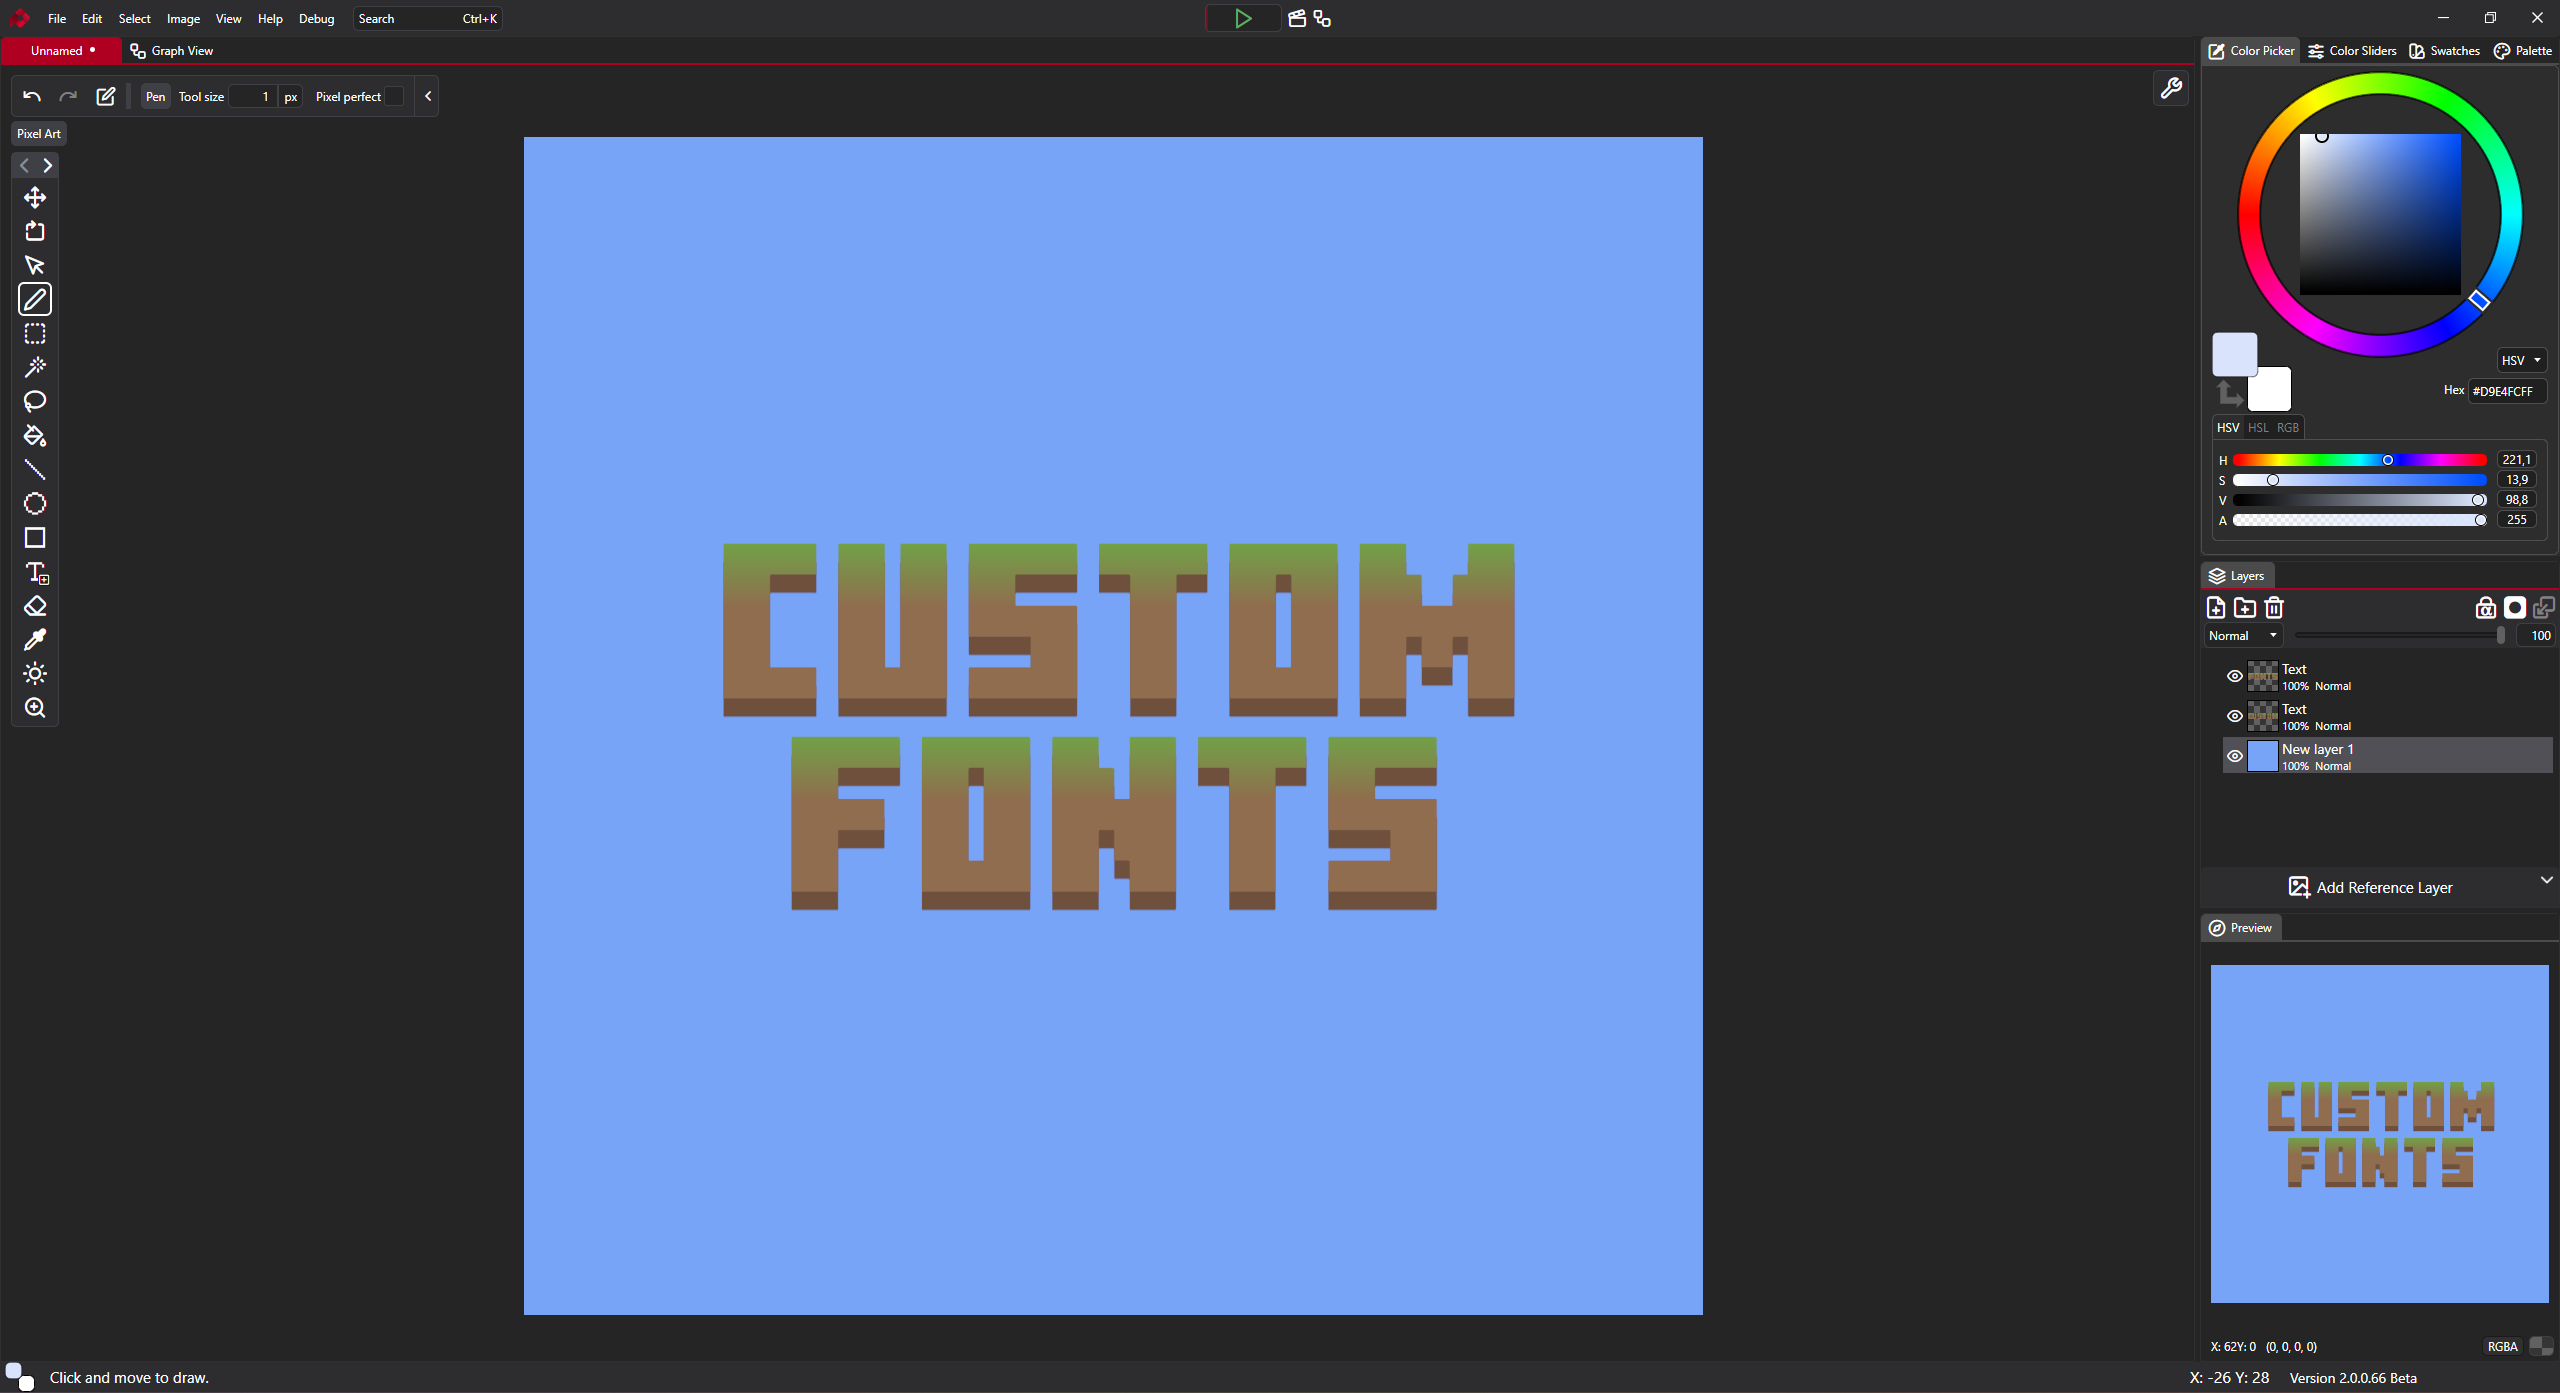Activate the Eraser tool
Image resolution: width=2560 pixels, height=1393 pixels.
35,607
